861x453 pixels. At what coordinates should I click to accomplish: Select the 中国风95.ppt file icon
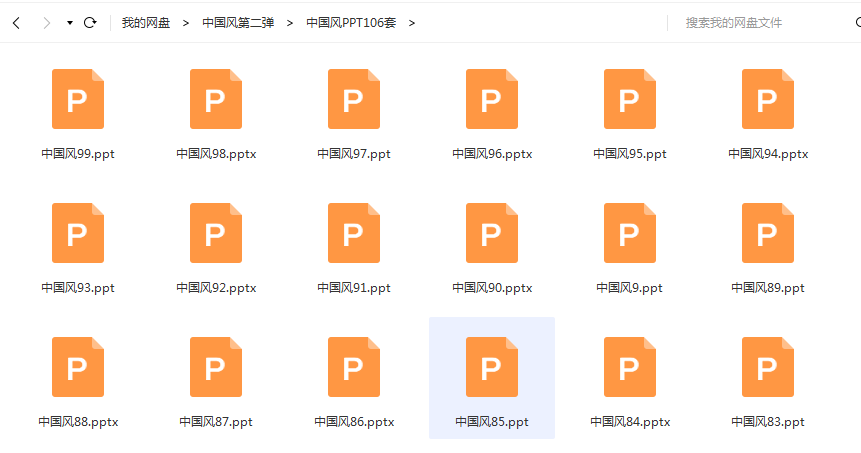[x=630, y=99]
